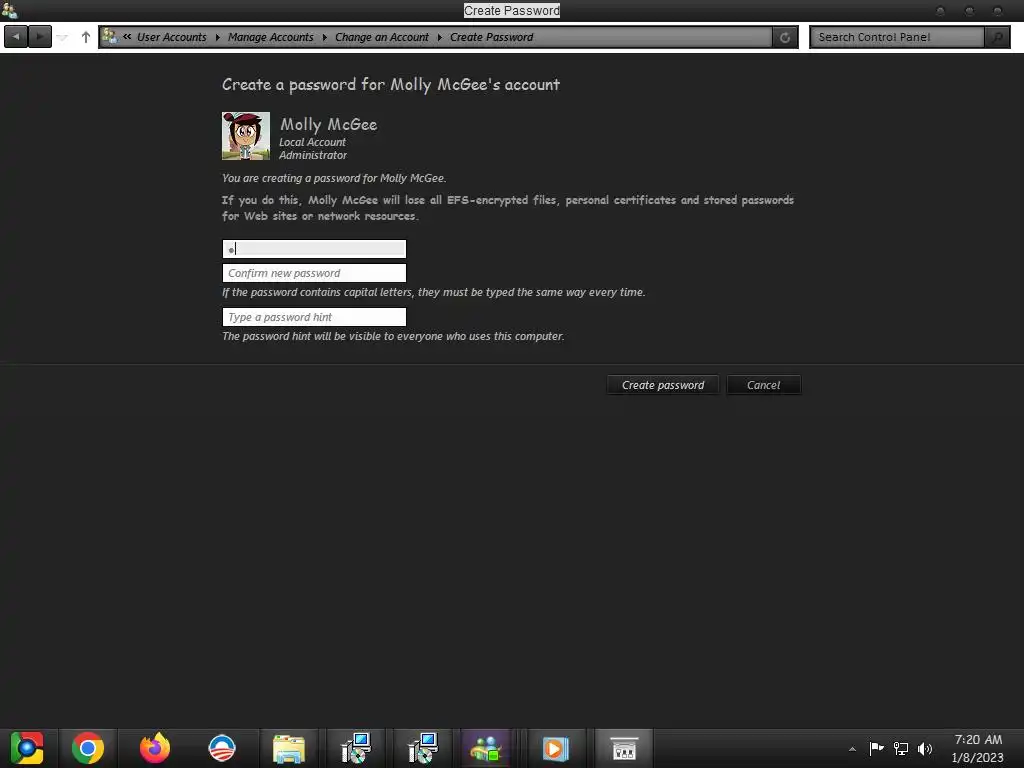Show hidden tray icons arrow
The image size is (1024, 768).
(x=852, y=749)
